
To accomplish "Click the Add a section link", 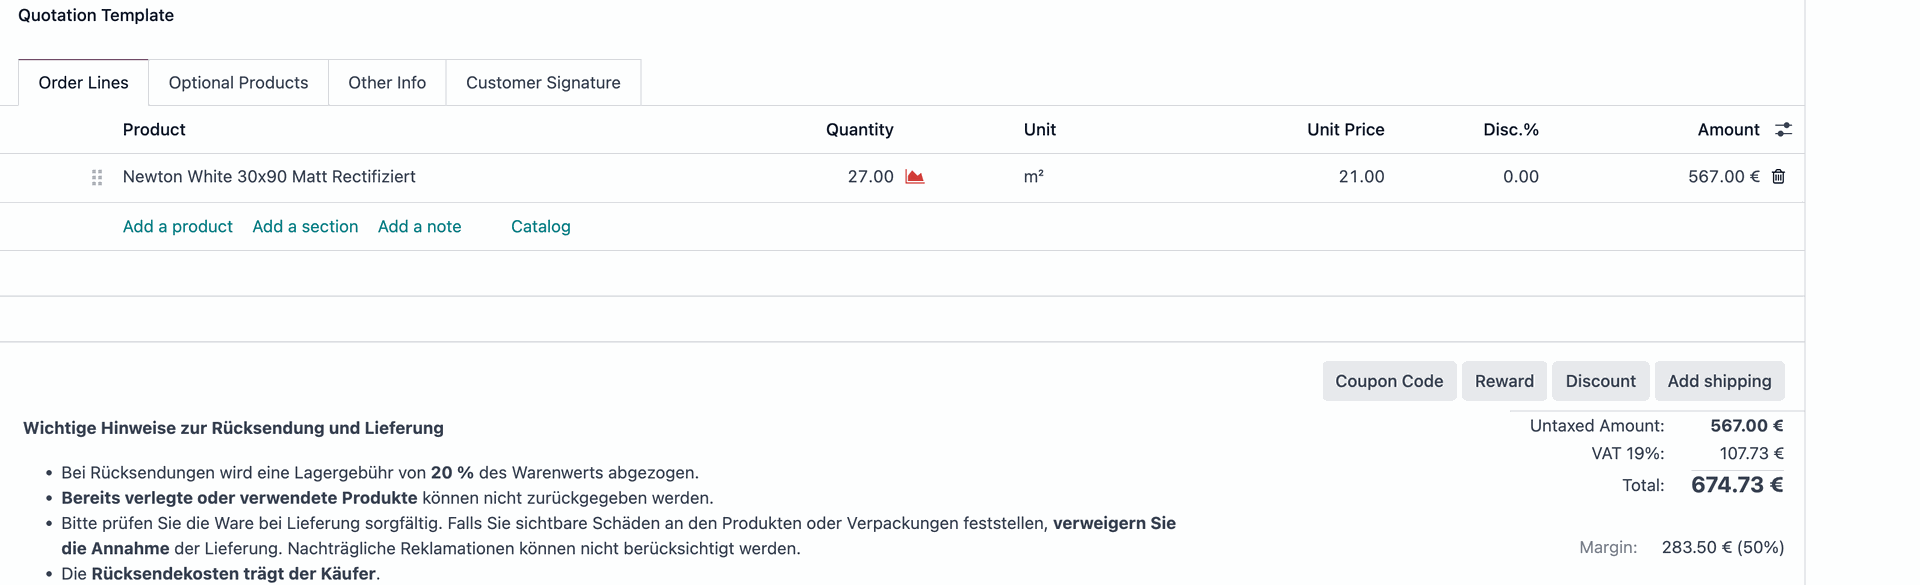I will click(x=305, y=227).
